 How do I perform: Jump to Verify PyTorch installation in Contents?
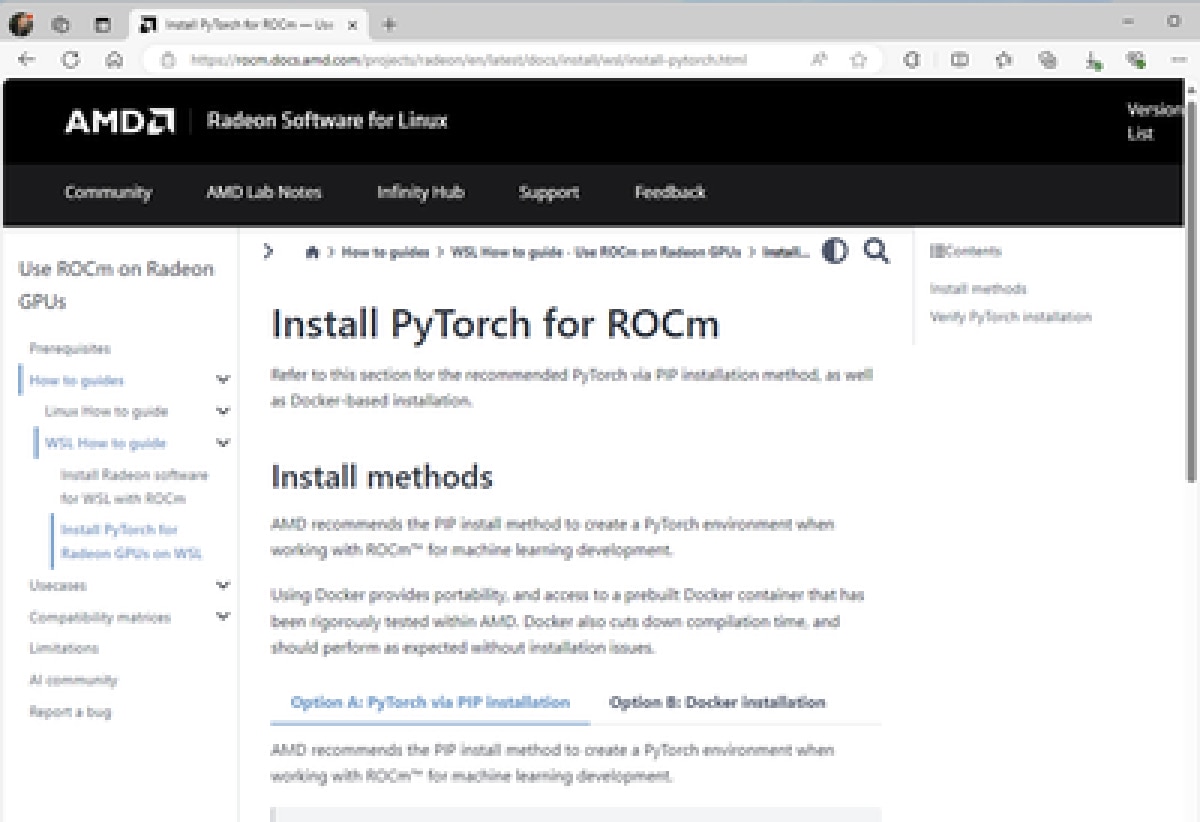pos(1011,317)
